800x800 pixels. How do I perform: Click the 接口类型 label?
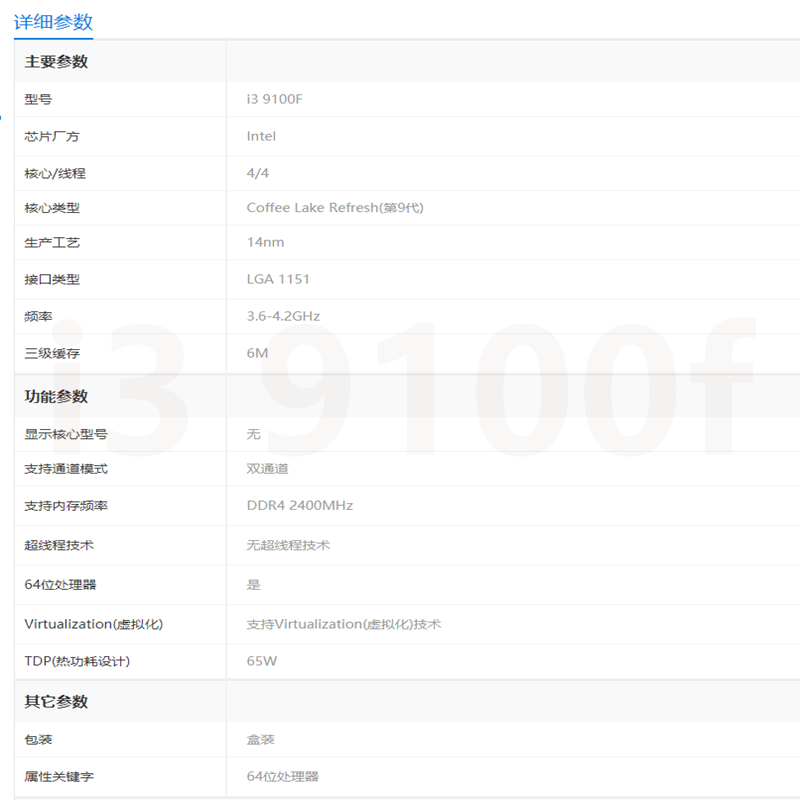point(52,280)
